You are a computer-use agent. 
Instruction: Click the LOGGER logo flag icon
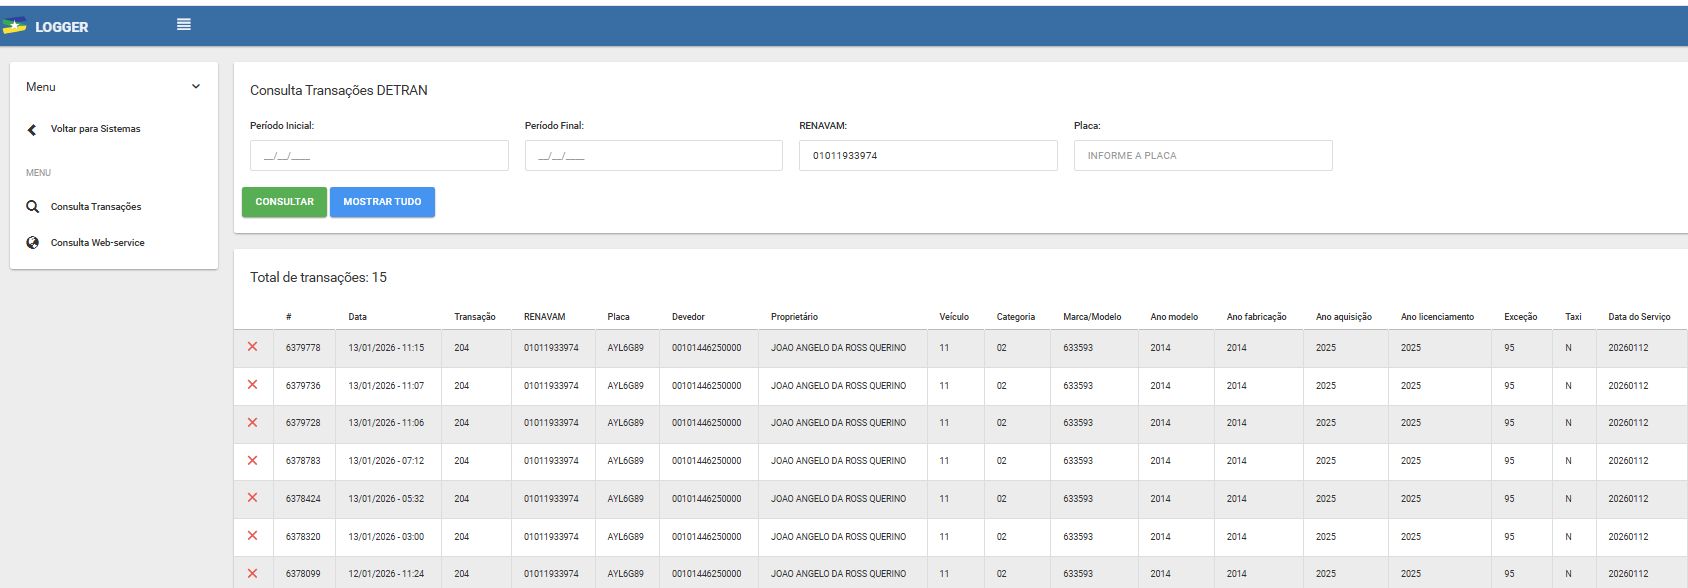(x=15, y=26)
